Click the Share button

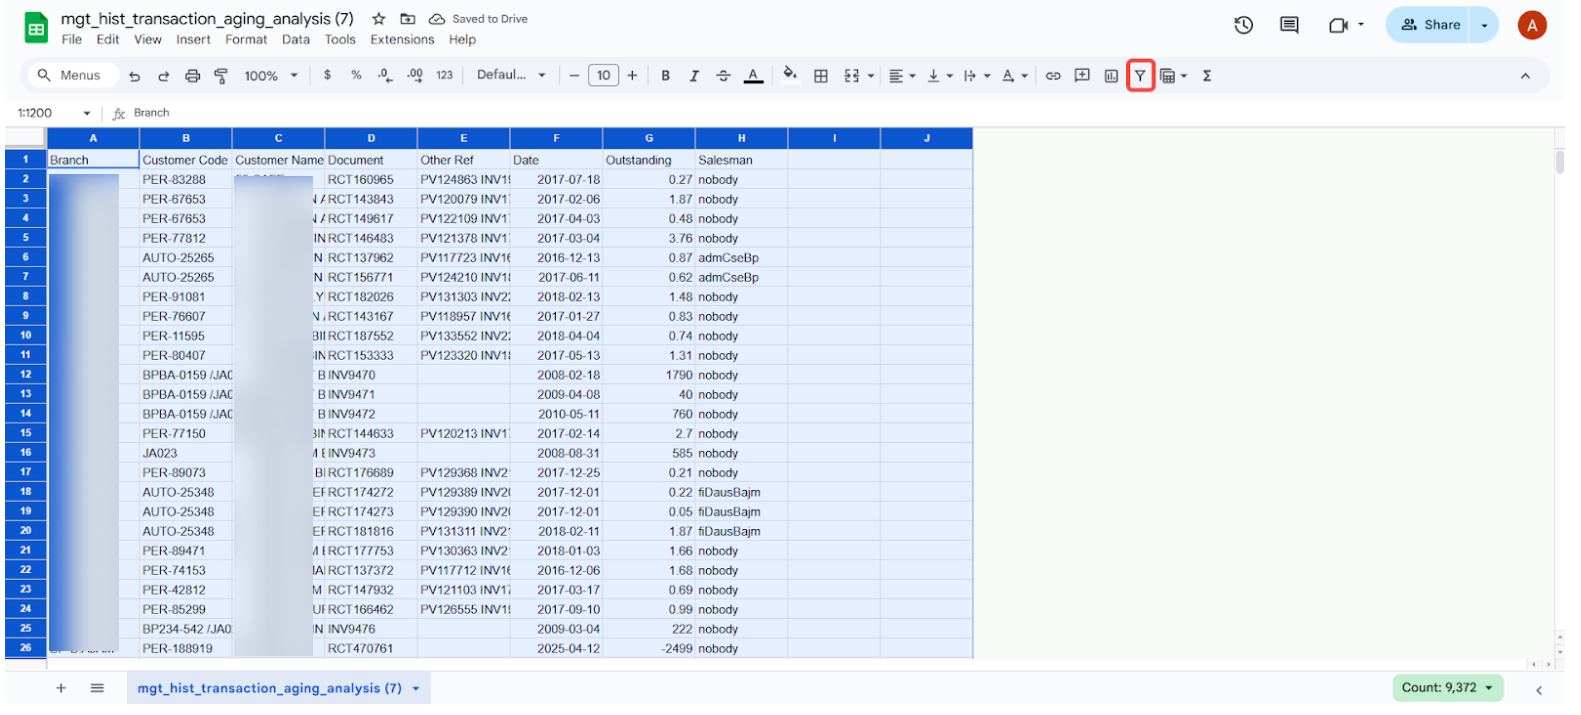[1428, 25]
